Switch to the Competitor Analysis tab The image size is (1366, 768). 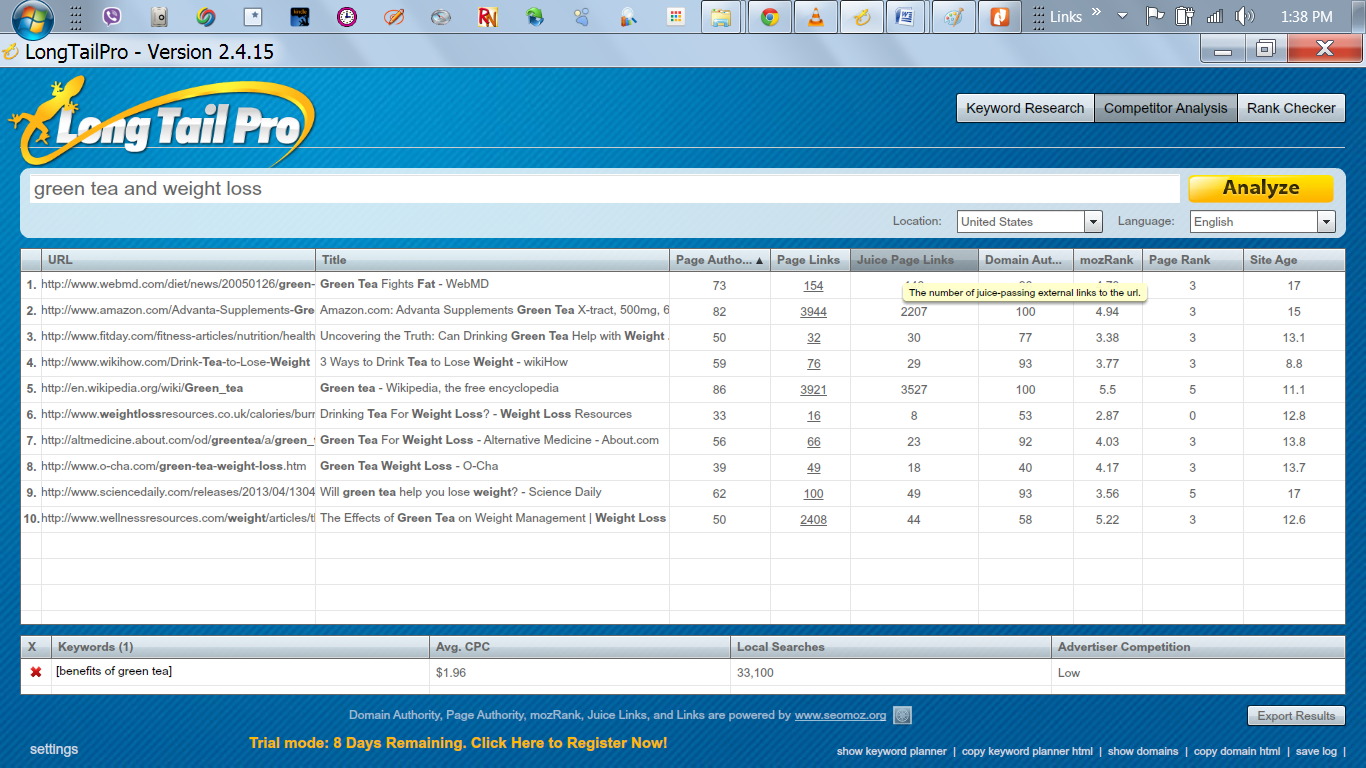1165,108
